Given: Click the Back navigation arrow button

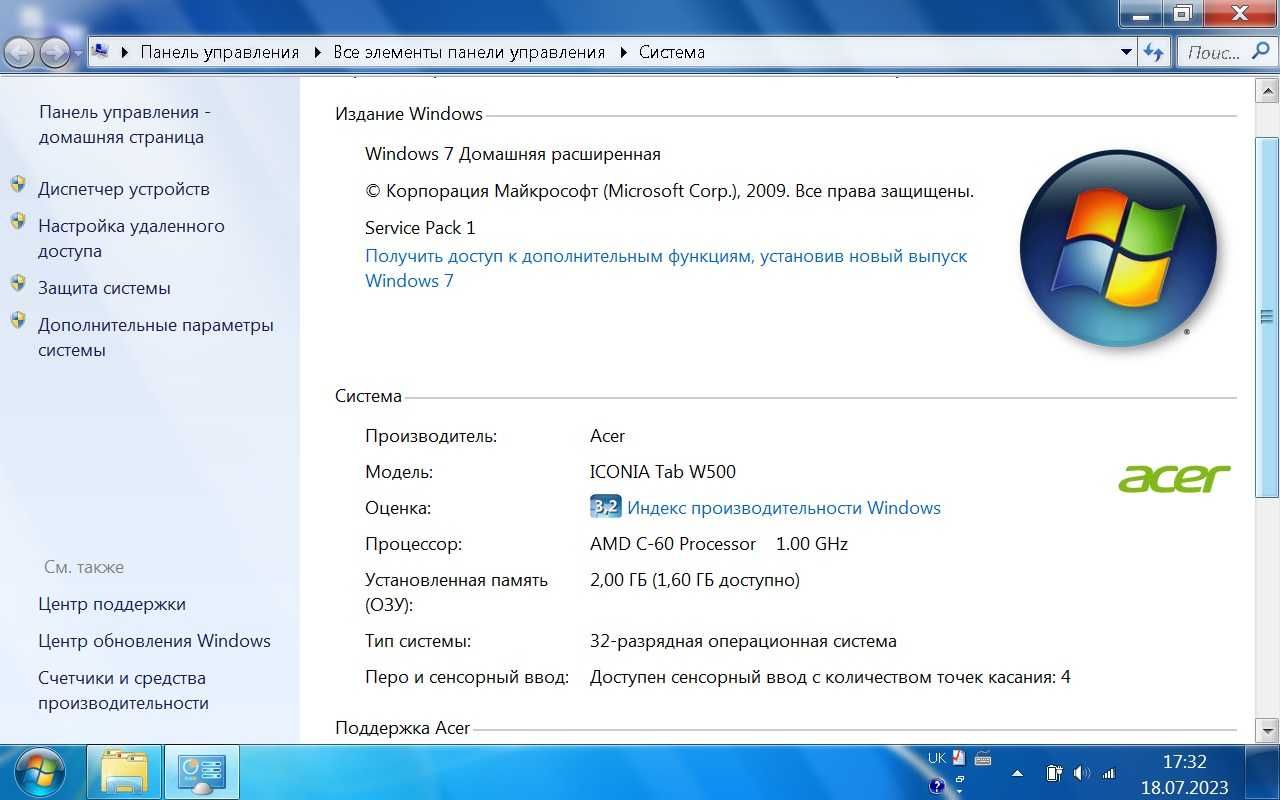Looking at the screenshot, I should (x=20, y=52).
